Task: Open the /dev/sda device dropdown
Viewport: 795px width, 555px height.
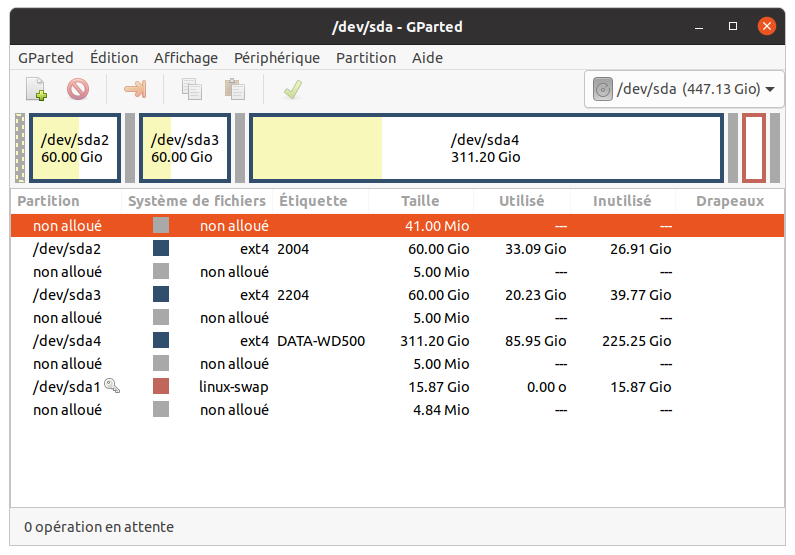Action: (683, 89)
